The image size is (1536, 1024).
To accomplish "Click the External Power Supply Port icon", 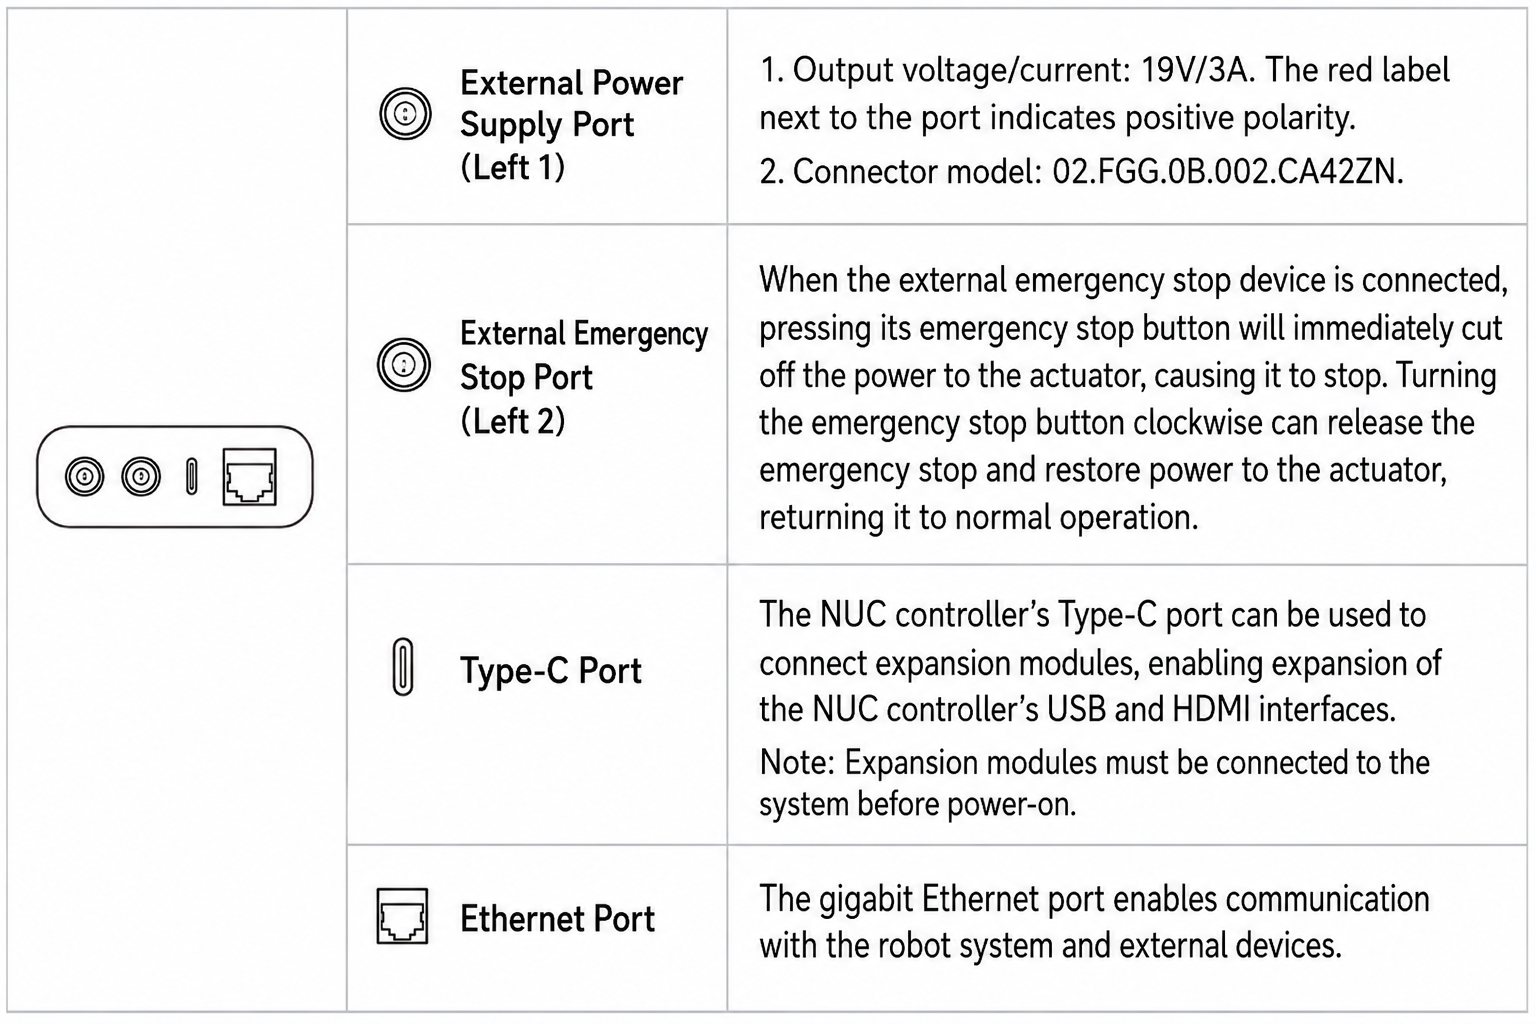I will [405, 113].
